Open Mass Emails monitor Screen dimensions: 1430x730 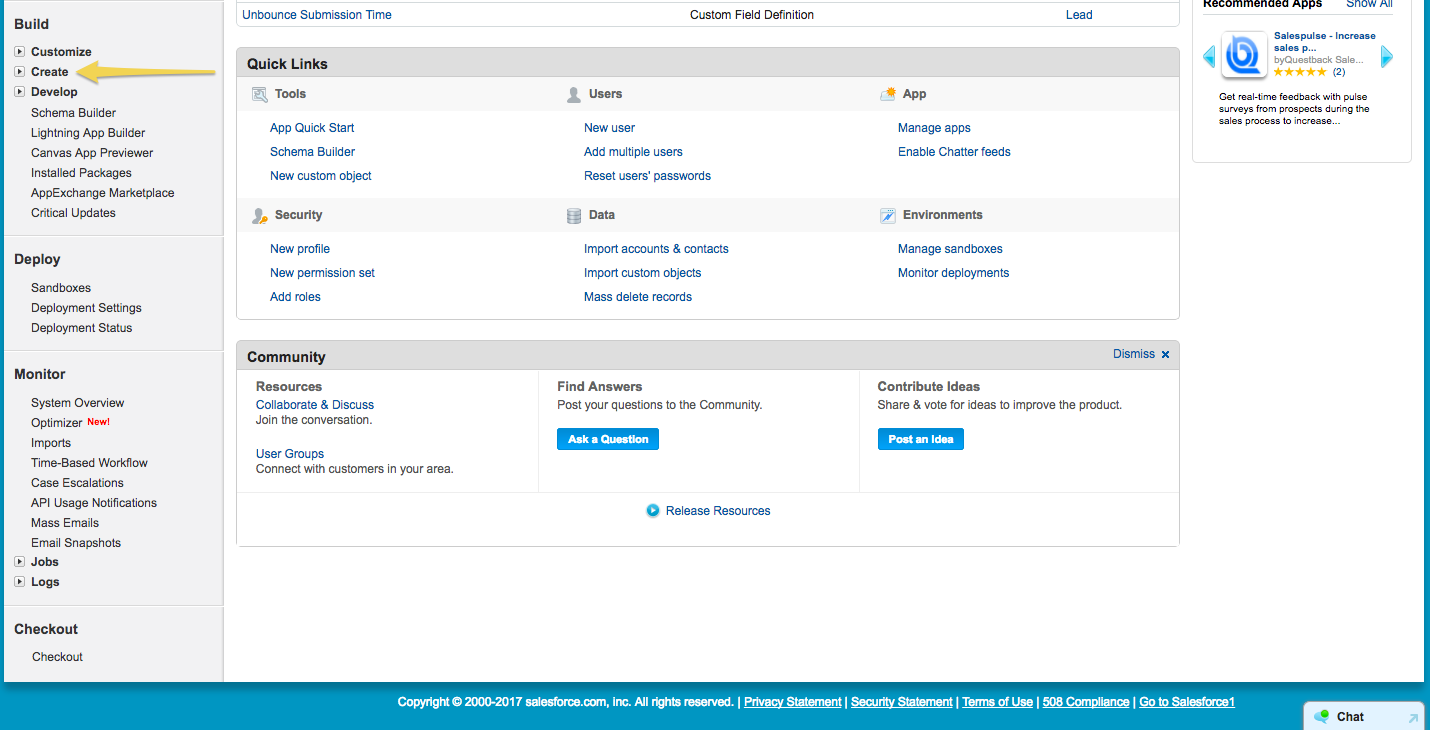click(x=65, y=523)
